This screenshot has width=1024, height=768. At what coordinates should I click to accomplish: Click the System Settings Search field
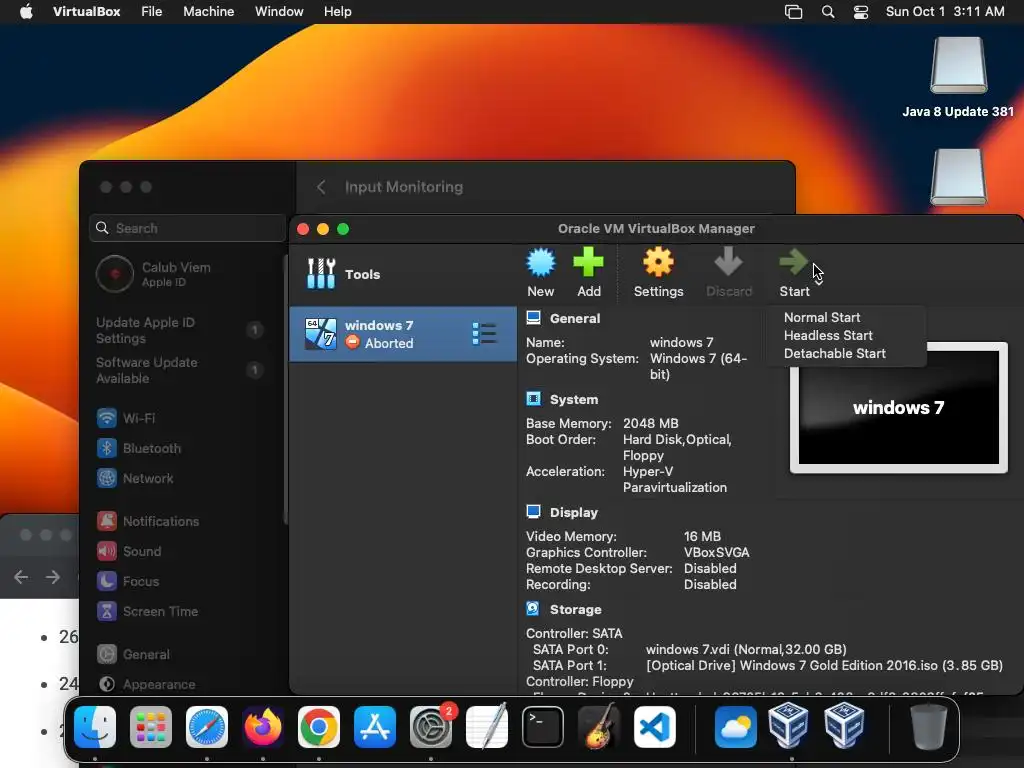click(x=187, y=228)
